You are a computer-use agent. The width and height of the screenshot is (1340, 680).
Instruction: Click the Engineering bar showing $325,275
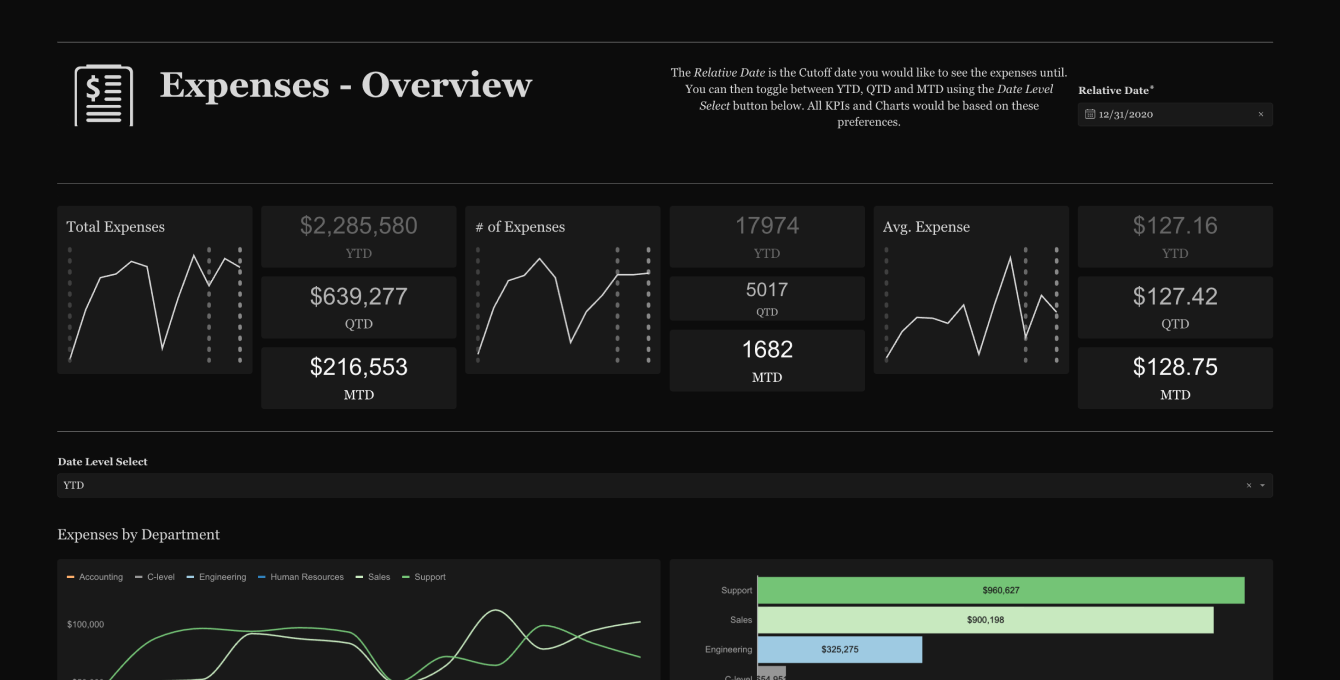coord(840,650)
